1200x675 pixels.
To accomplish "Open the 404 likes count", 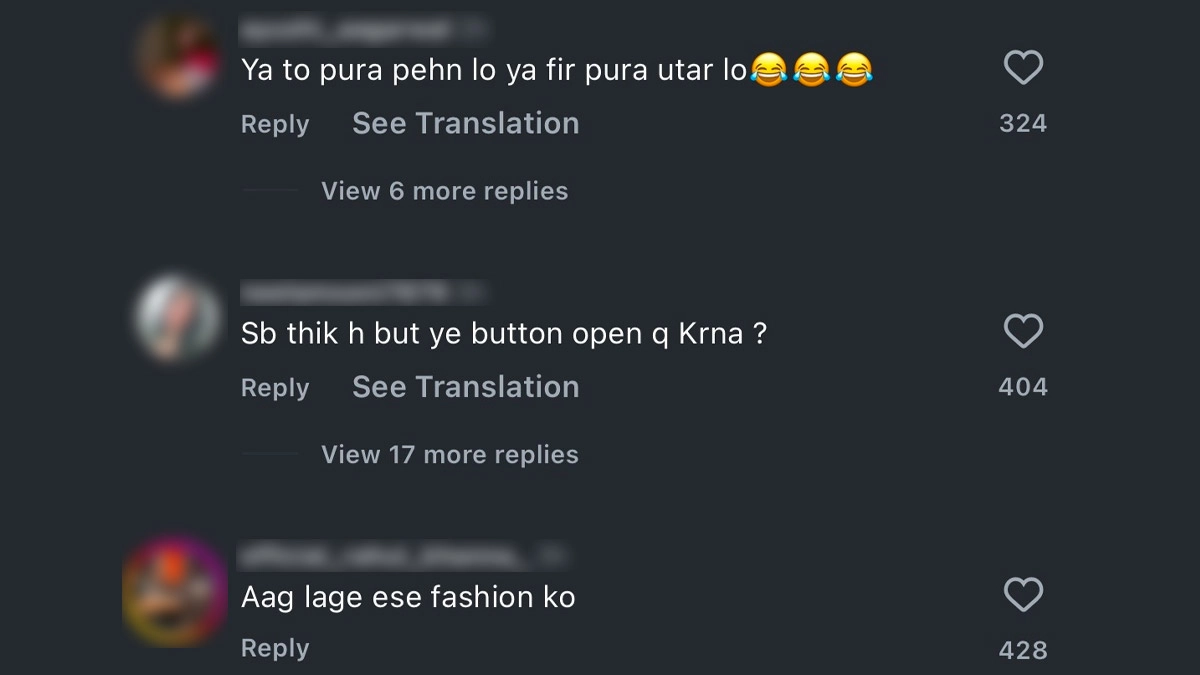I will coord(1022,388).
